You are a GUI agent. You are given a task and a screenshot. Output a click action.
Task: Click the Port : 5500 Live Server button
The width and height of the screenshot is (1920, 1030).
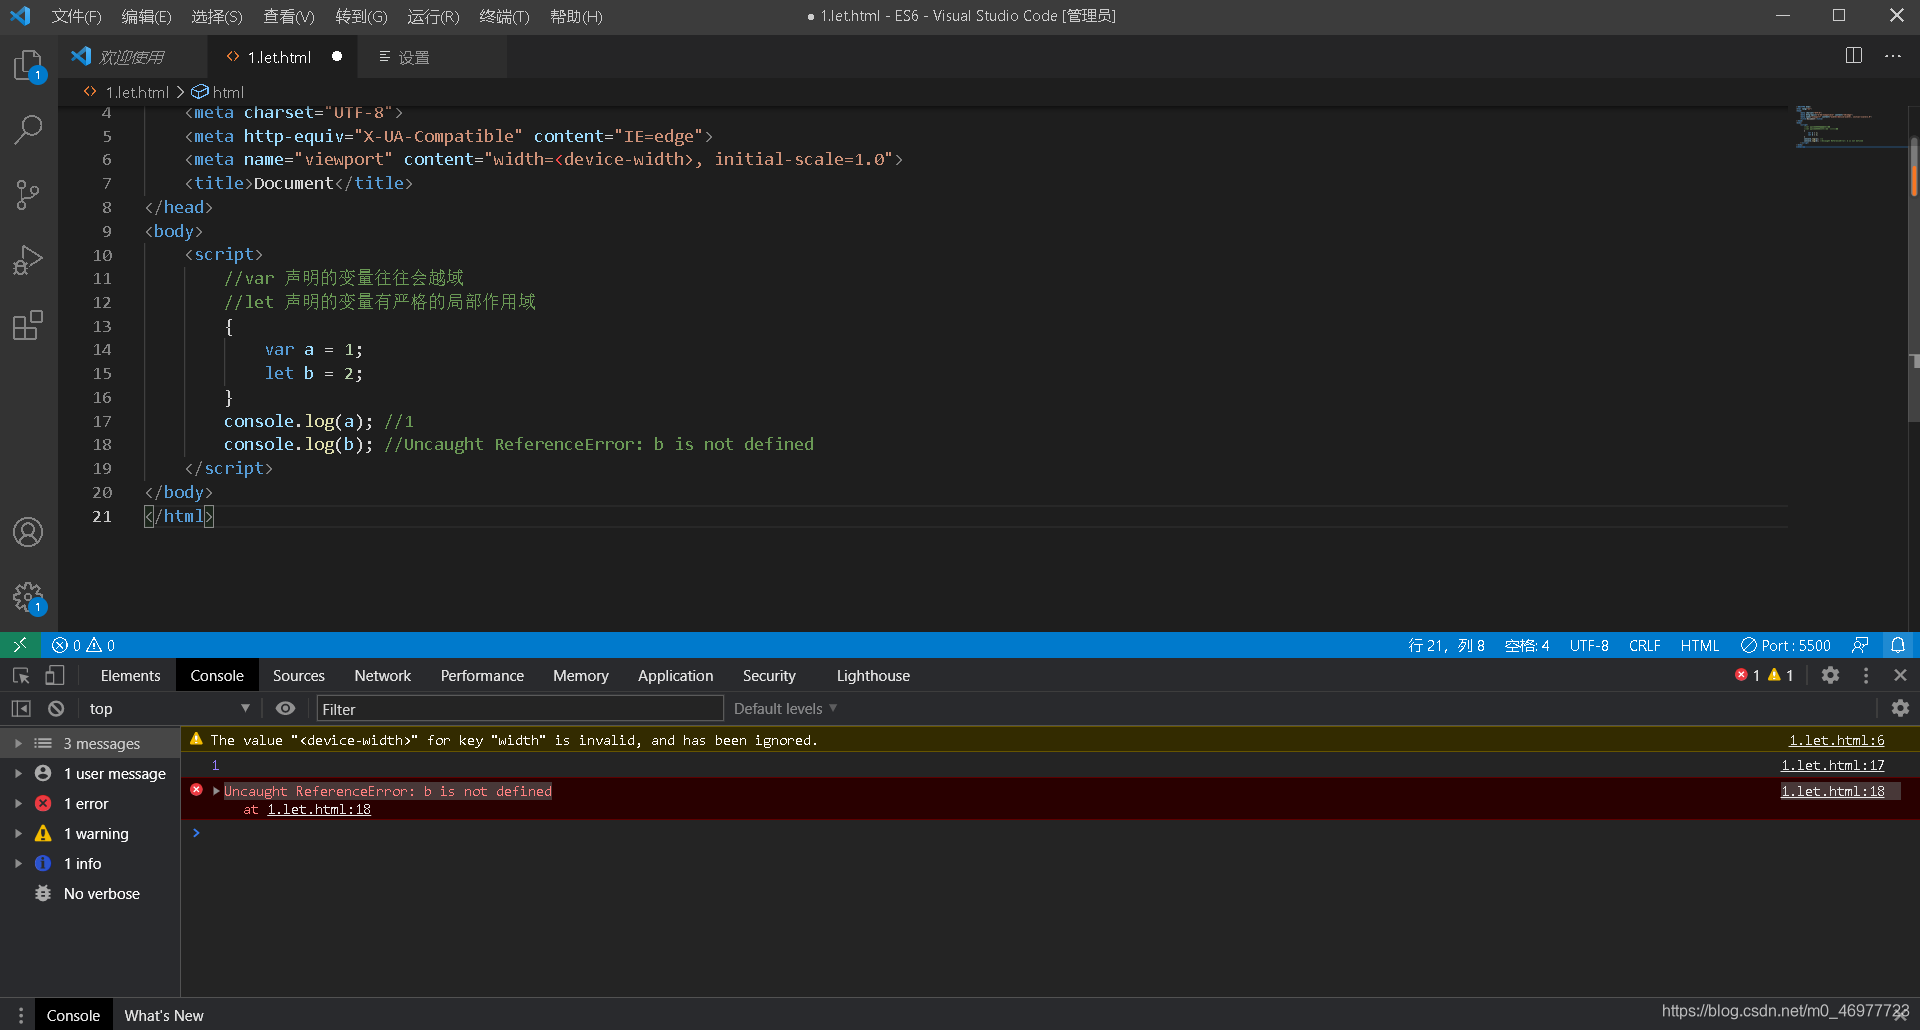[x=1786, y=645]
